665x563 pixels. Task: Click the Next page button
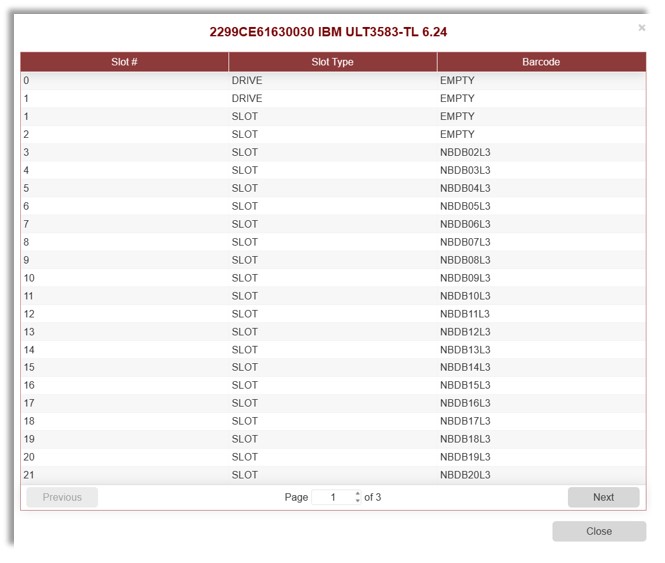point(603,497)
